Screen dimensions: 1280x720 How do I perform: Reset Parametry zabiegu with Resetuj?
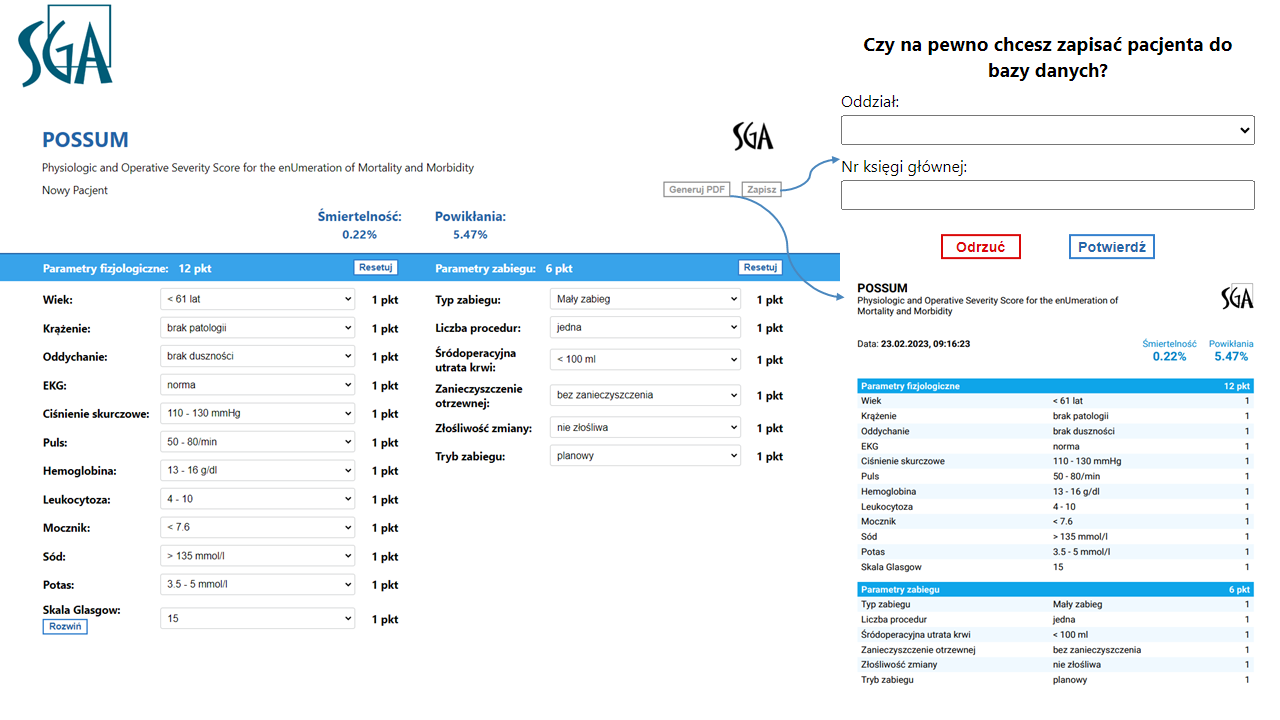pos(760,267)
